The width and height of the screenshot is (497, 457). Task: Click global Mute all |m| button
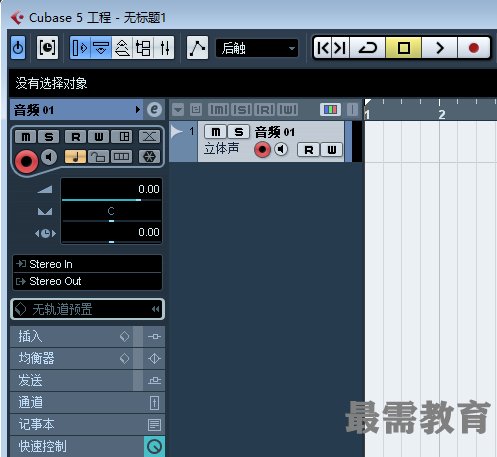click(218, 109)
